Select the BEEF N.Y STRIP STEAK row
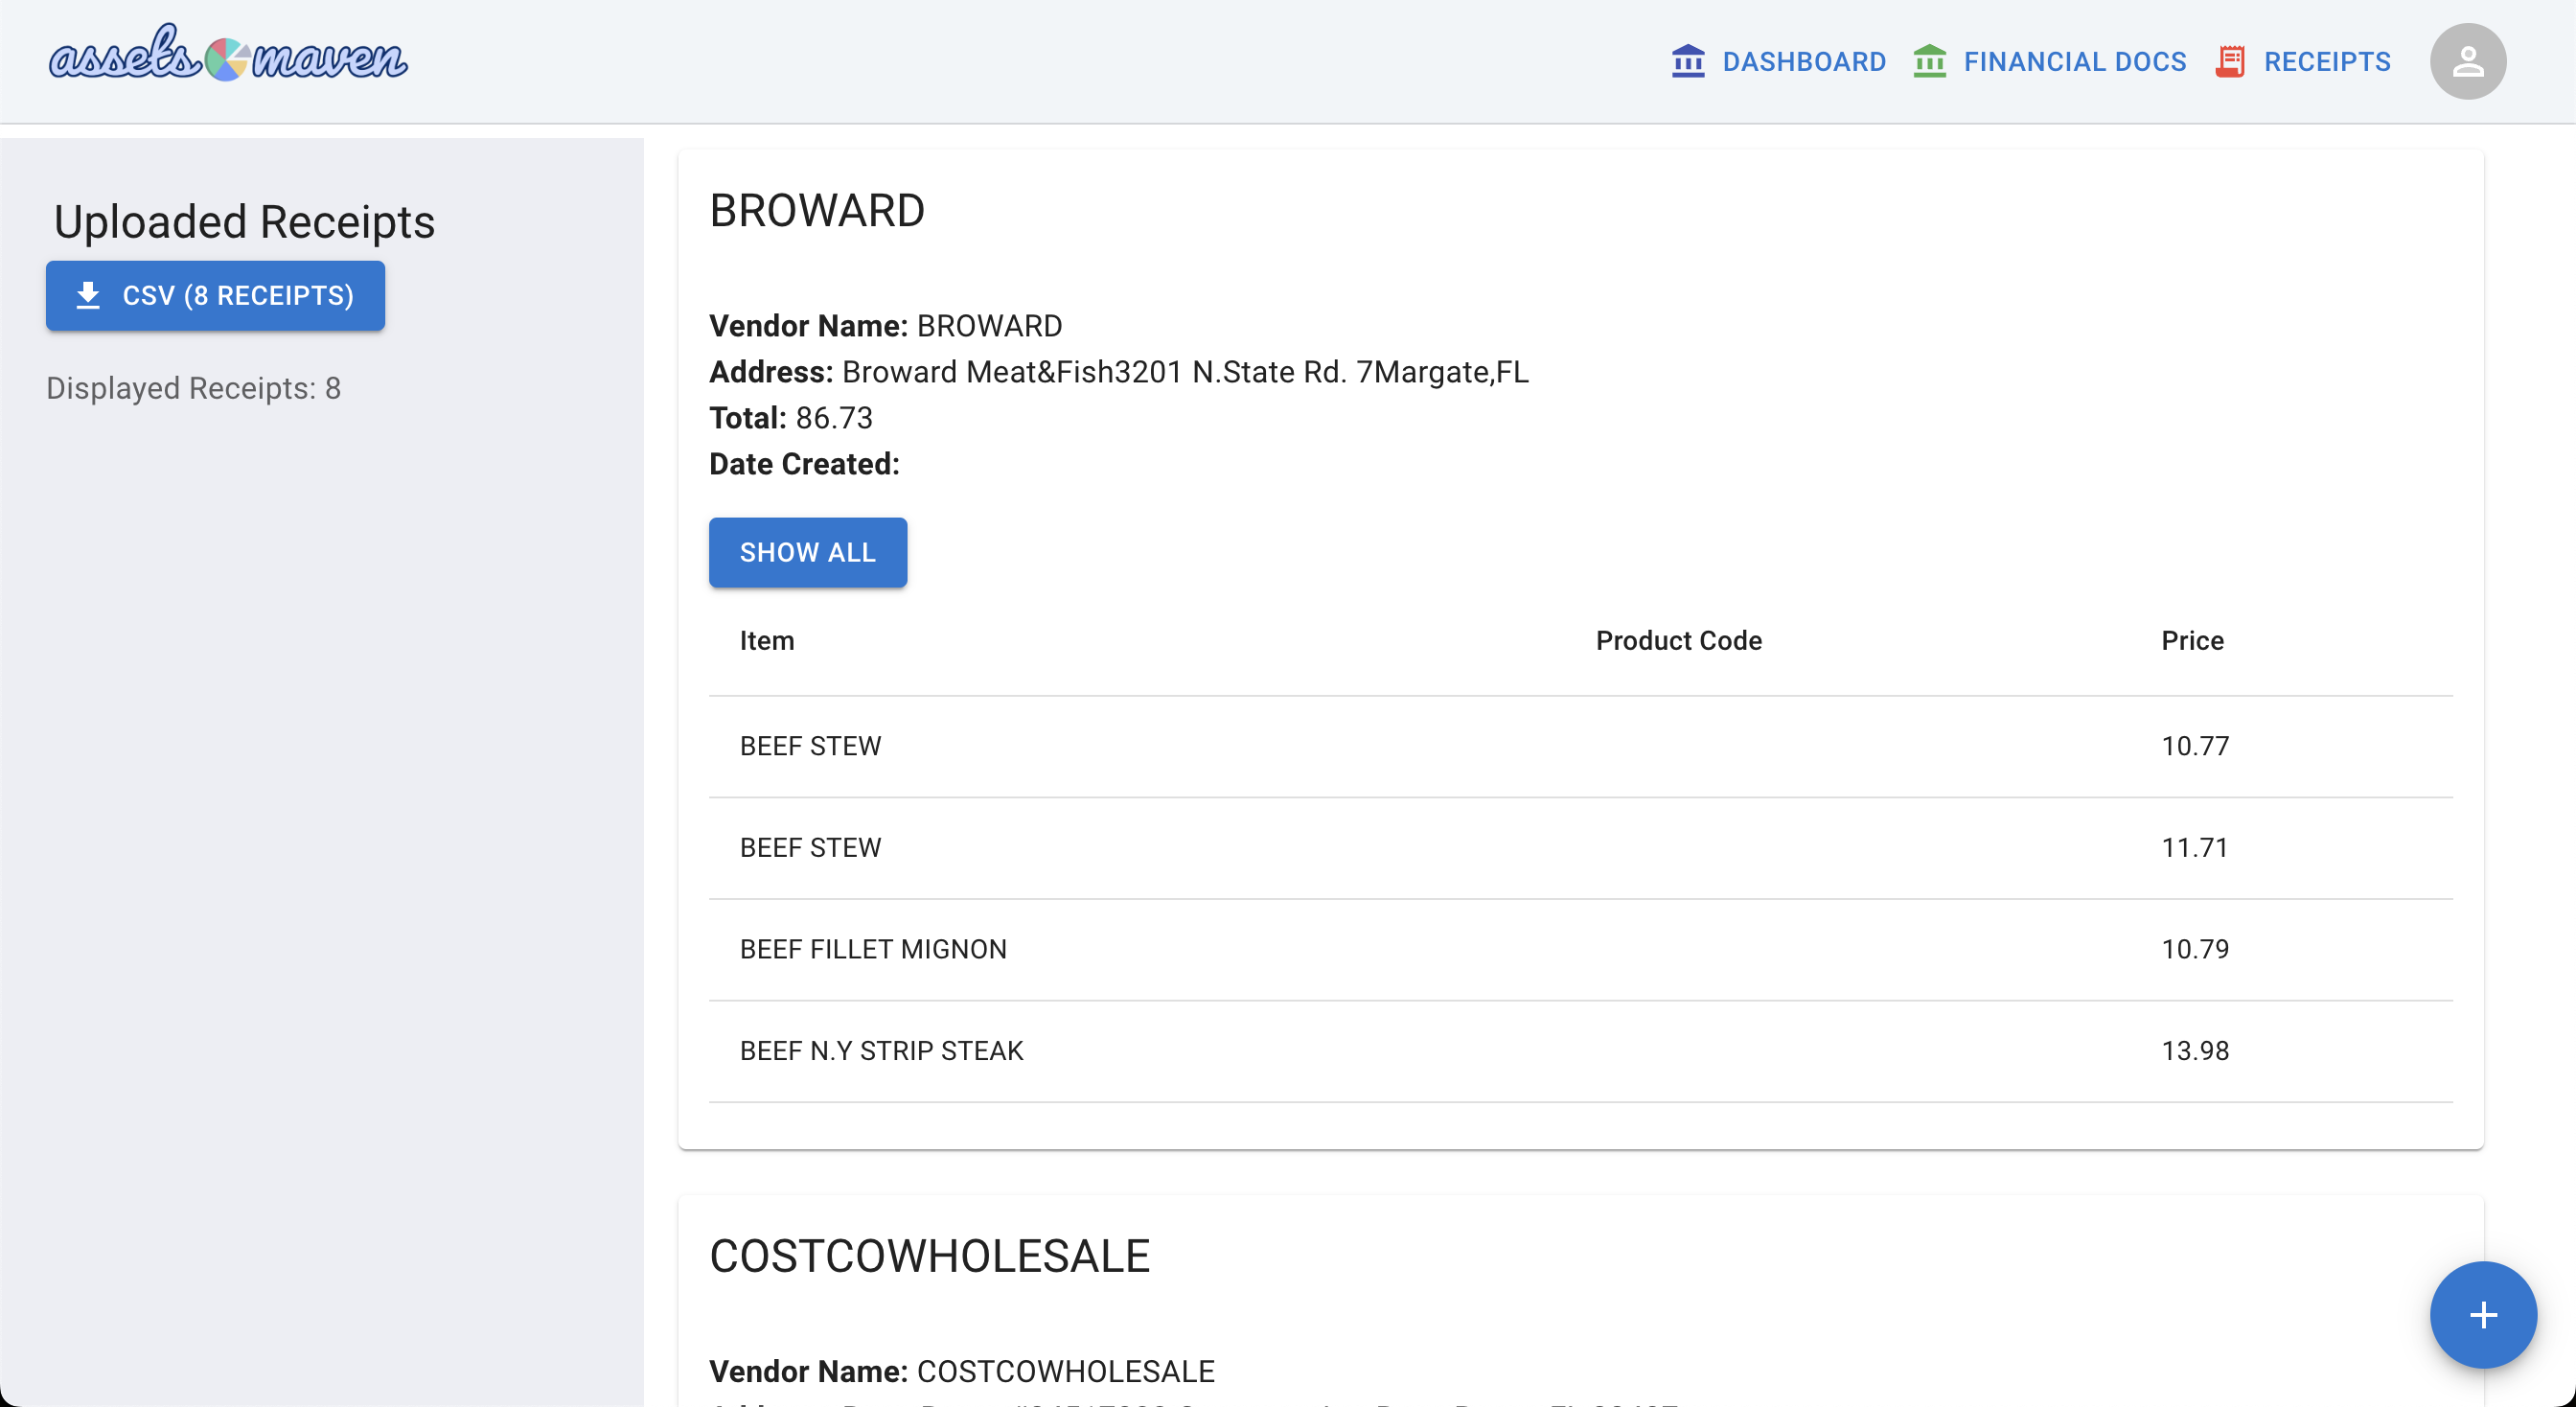 tap(881, 1050)
